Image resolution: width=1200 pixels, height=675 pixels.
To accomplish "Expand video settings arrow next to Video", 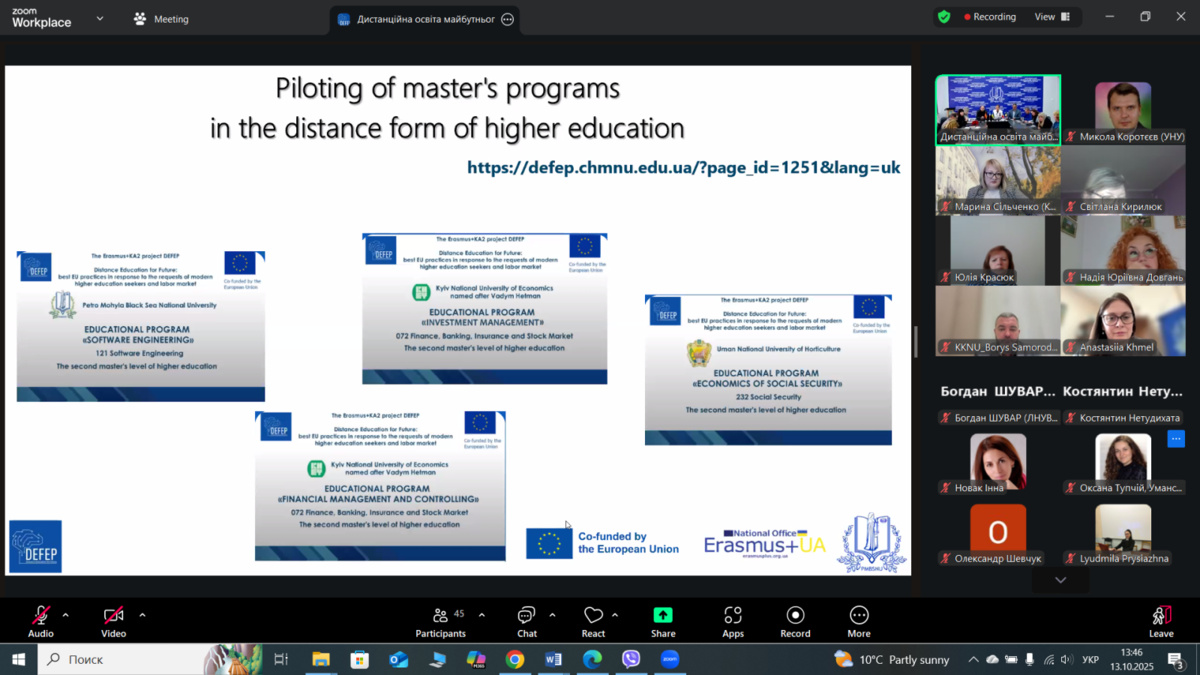I will [x=142, y=615].
